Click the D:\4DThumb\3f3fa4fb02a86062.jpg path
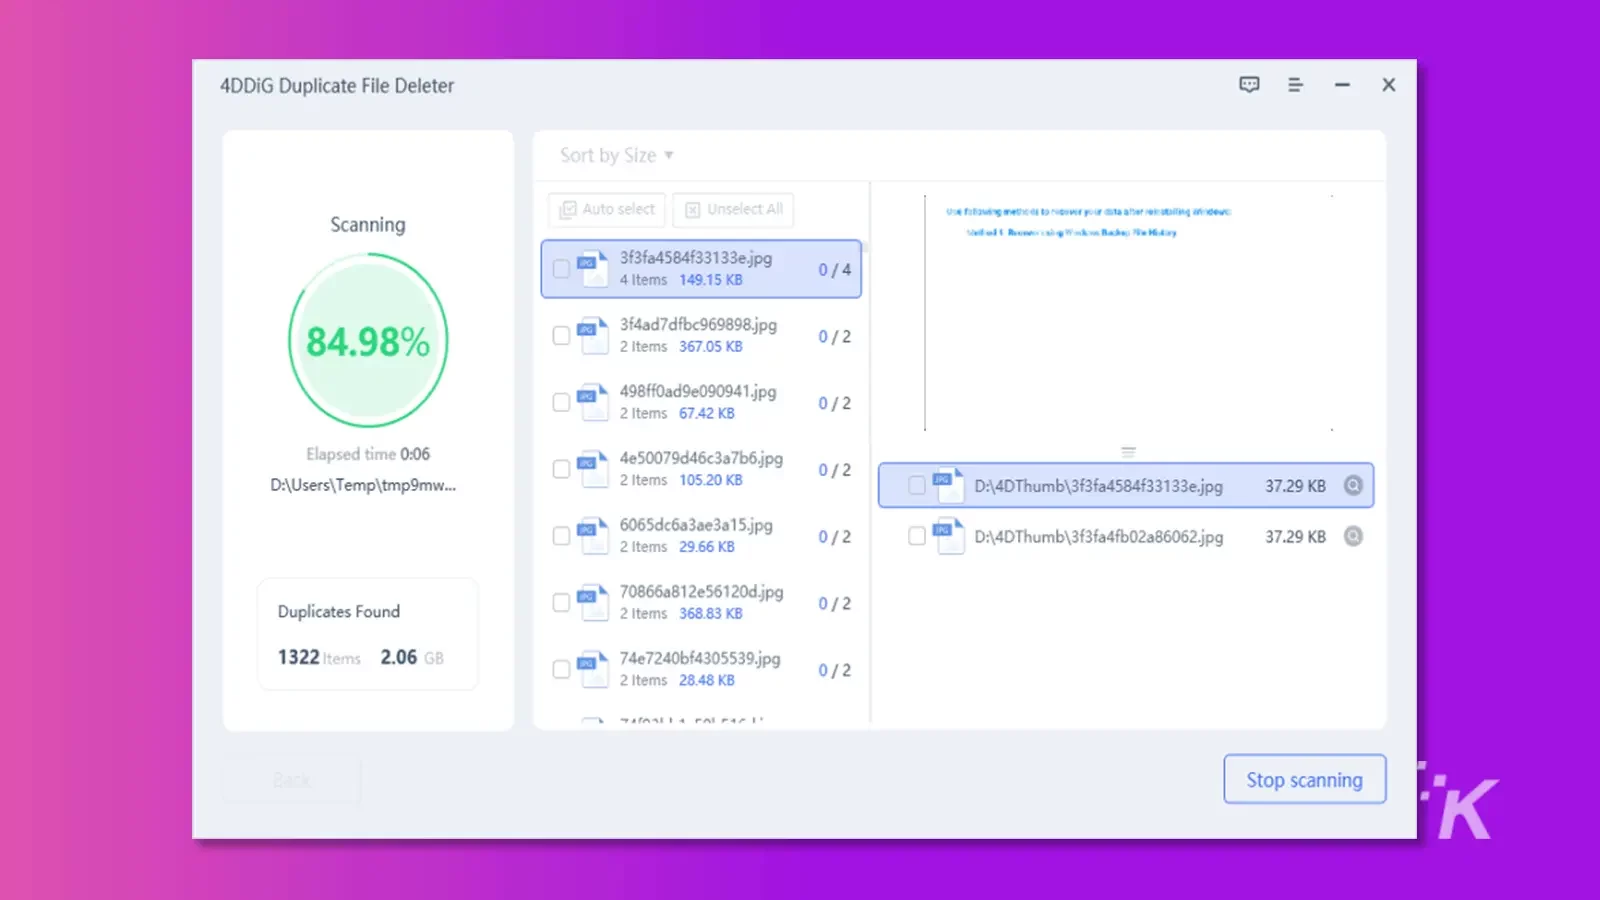1600x900 pixels. [x=1099, y=536]
